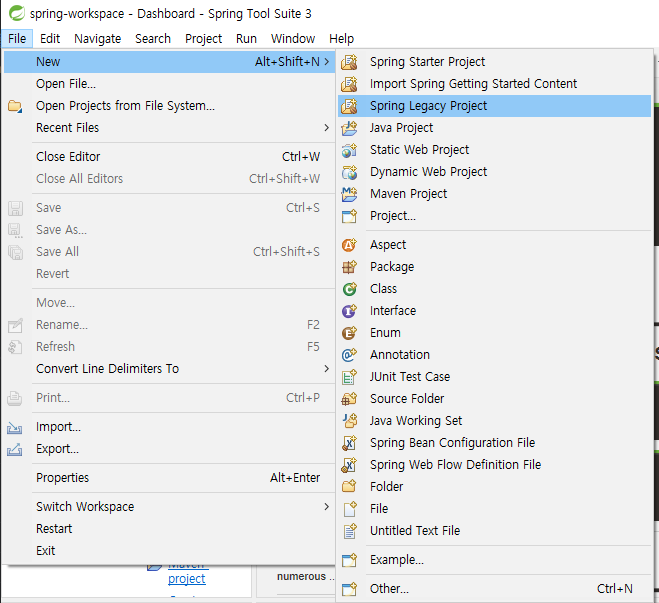The width and height of the screenshot is (659, 603).
Task: Click the Static Web Project globe icon
Action: (x=349, y=150)
